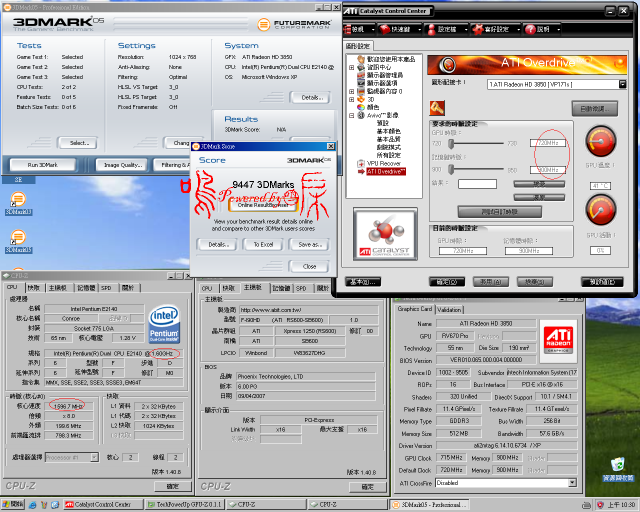Click the 基本(B)... button in Catalyst
Image resolution: width=640 pixels, height=512 pixels.
click(363, 282)
